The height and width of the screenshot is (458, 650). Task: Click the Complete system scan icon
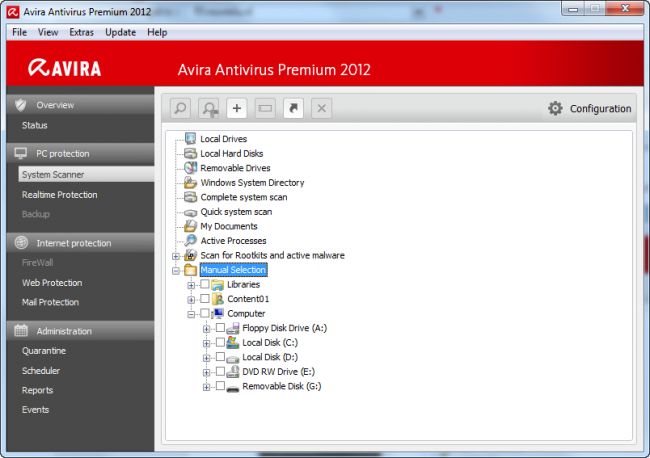pos(191,197)
